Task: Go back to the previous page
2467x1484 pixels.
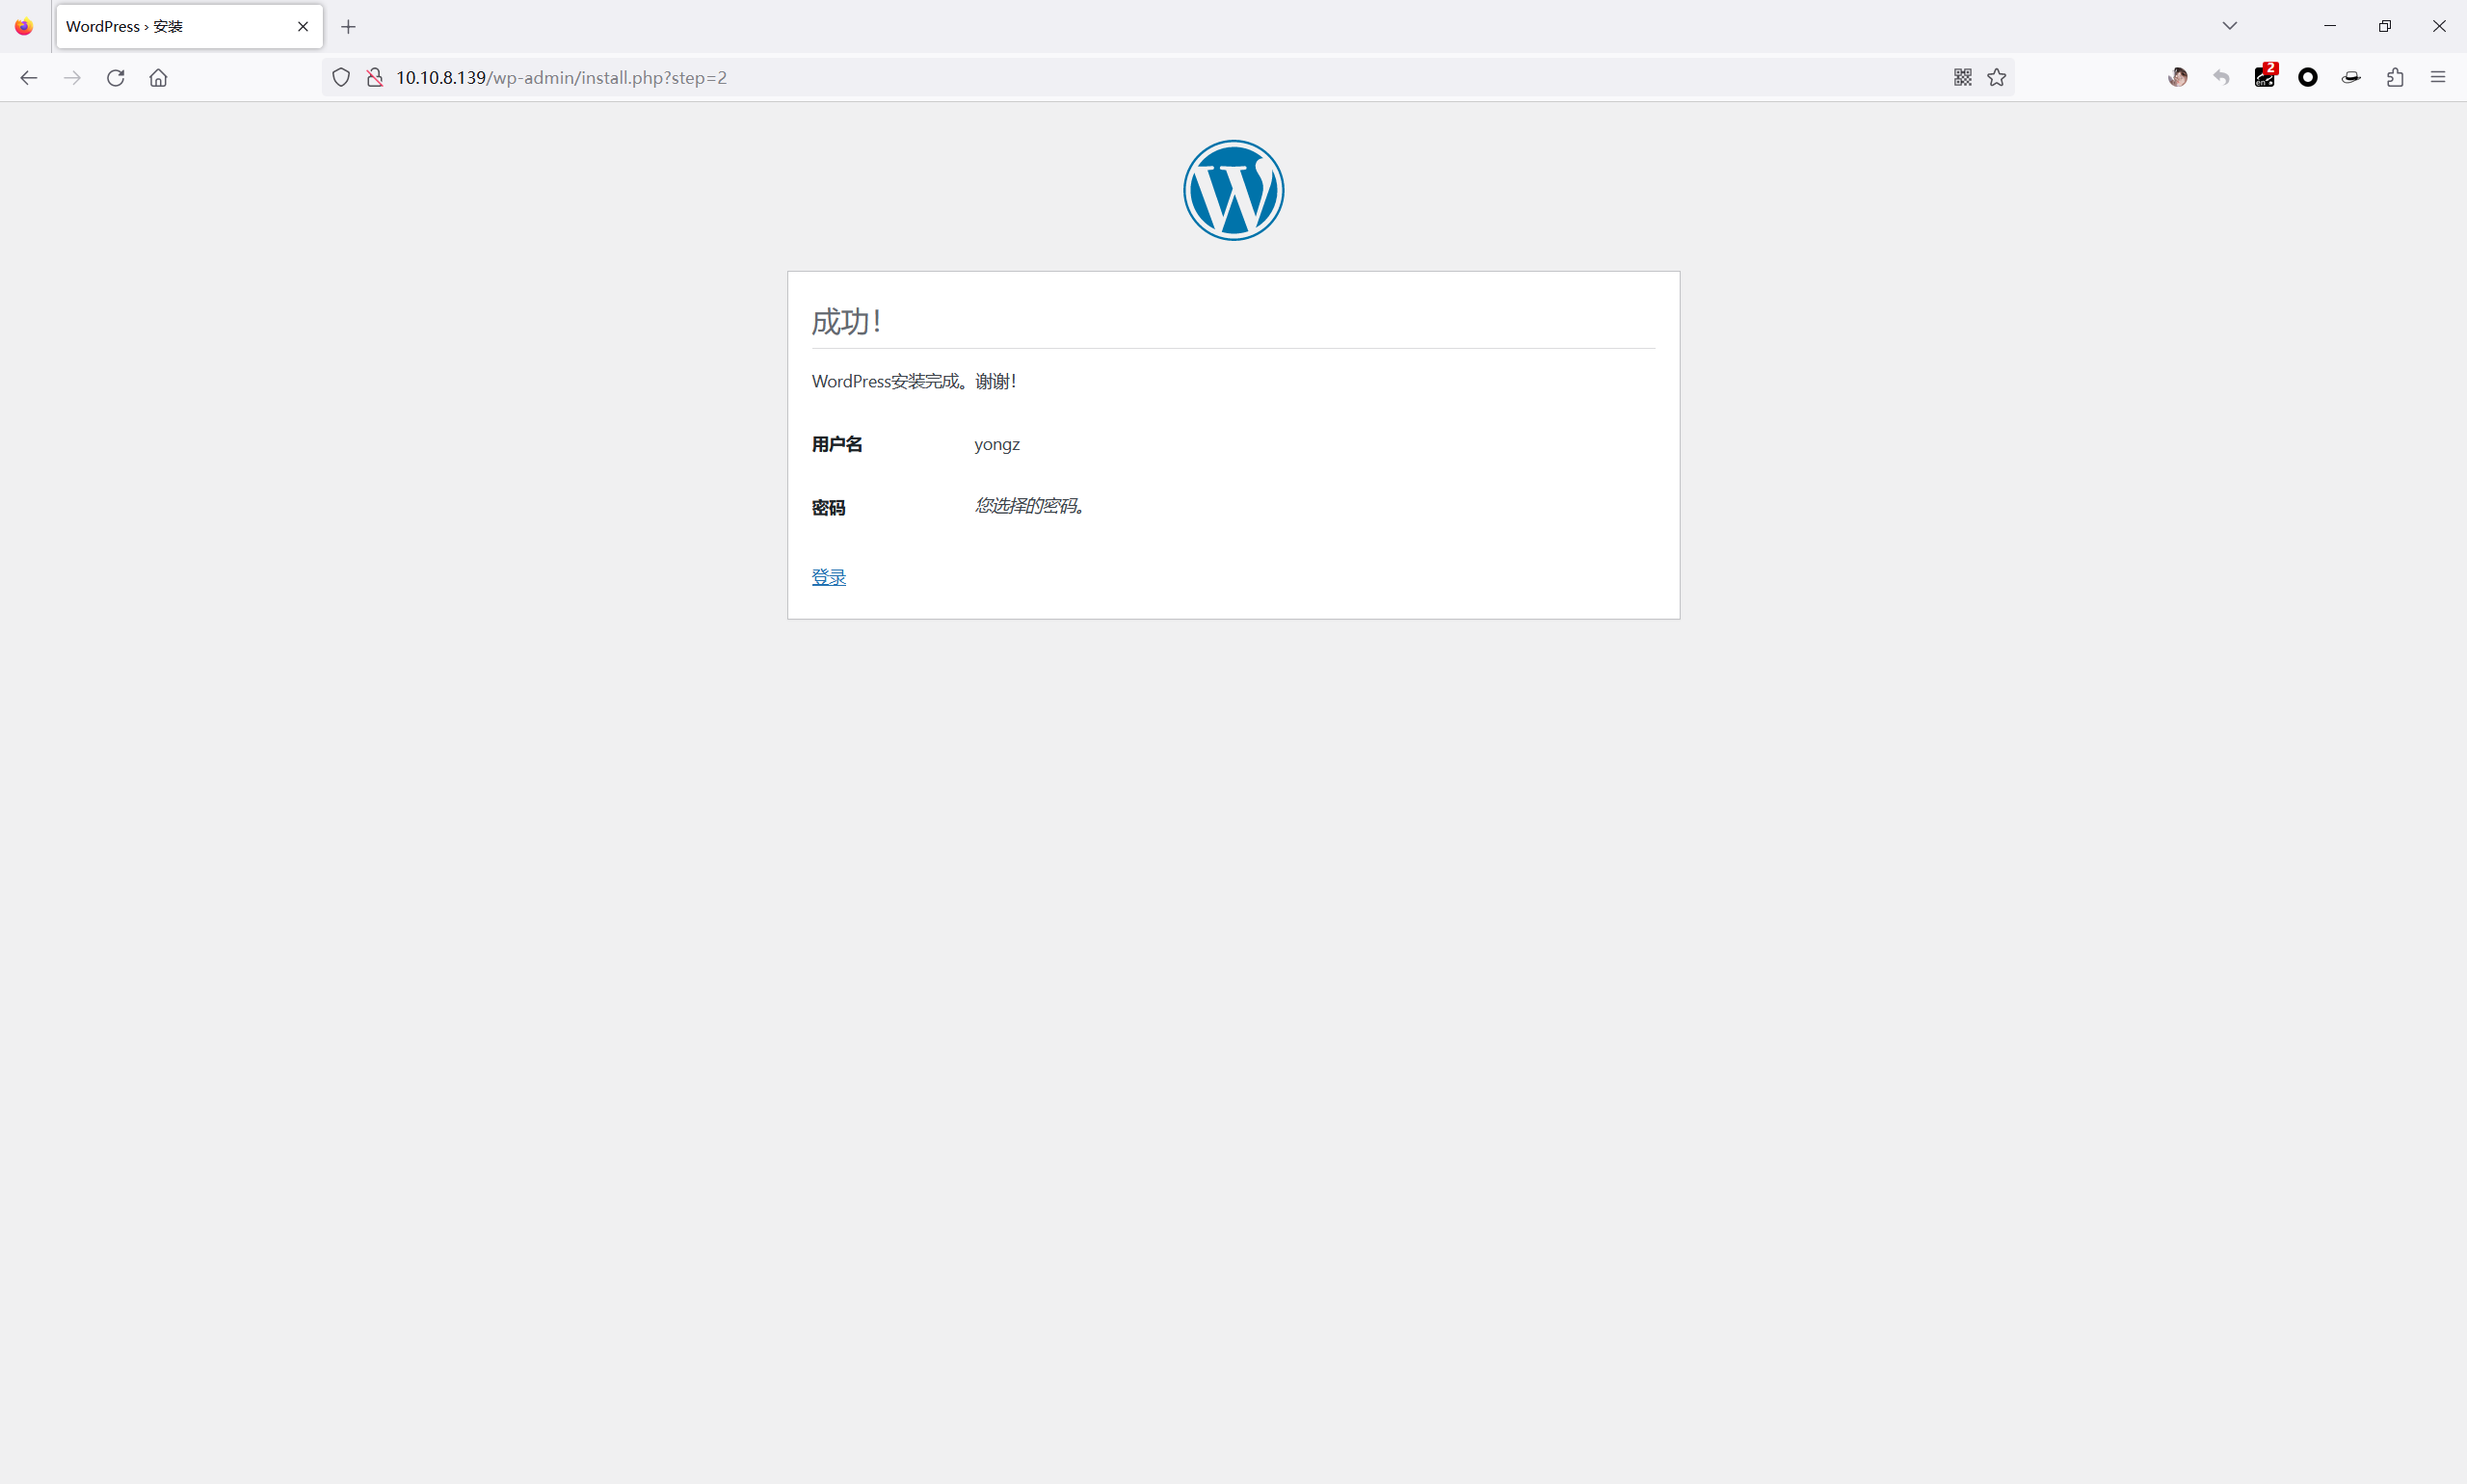Action: (x=28, y=78)
